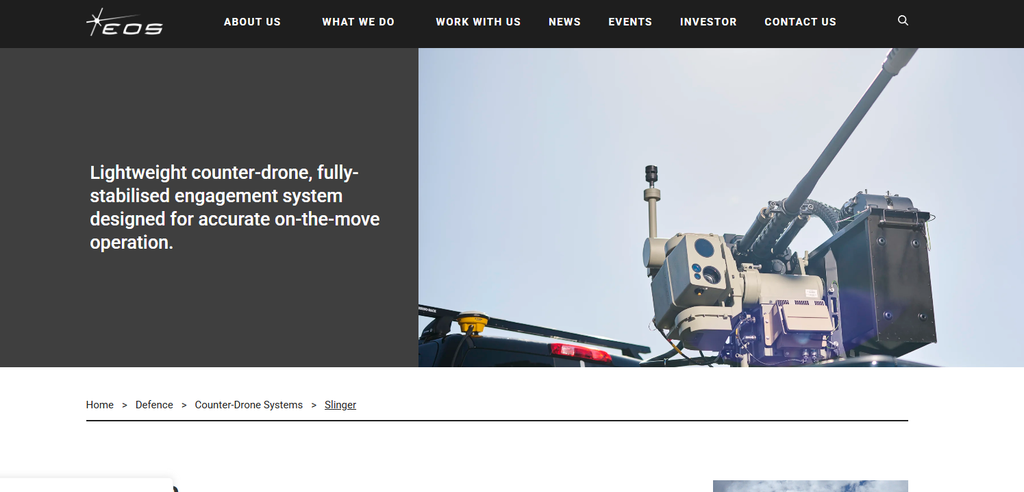Viewport: 1024px width, 492px height.
Task: Open the About Us menu
Action: [252, 22]
